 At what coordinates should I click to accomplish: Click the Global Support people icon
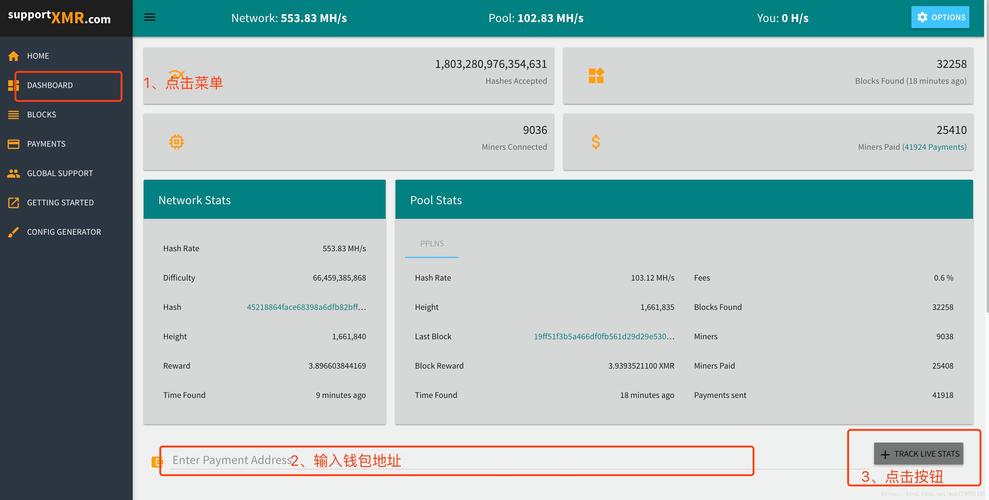coord(13,173)
